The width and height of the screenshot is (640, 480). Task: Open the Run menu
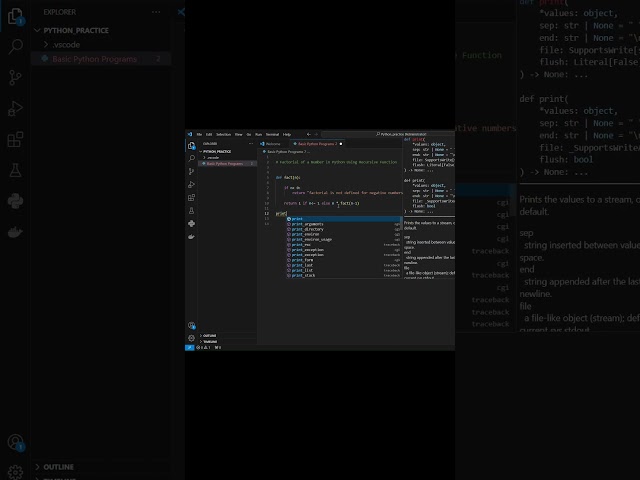(258, 134)
